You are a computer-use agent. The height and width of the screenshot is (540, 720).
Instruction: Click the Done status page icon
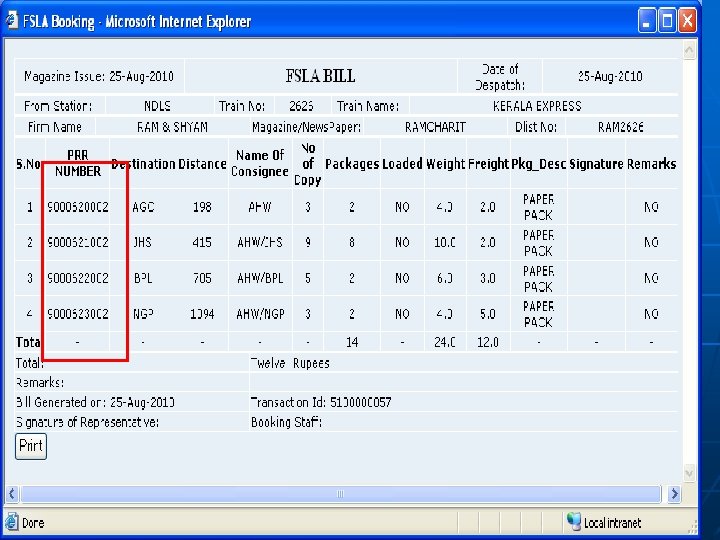coord(11,523)
